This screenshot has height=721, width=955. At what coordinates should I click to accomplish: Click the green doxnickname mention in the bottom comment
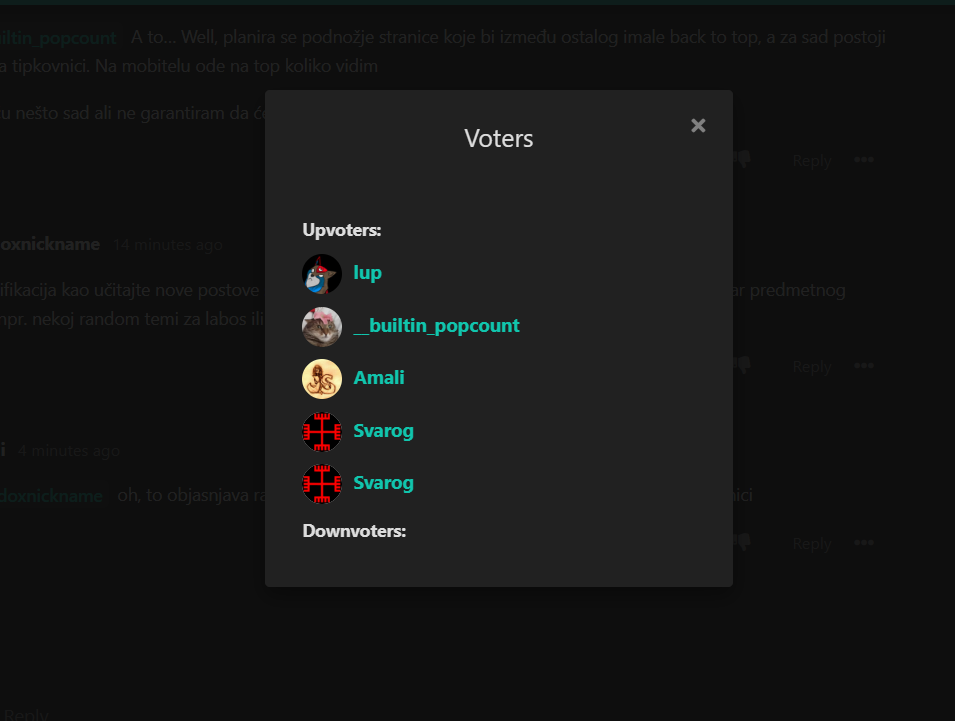51,496
